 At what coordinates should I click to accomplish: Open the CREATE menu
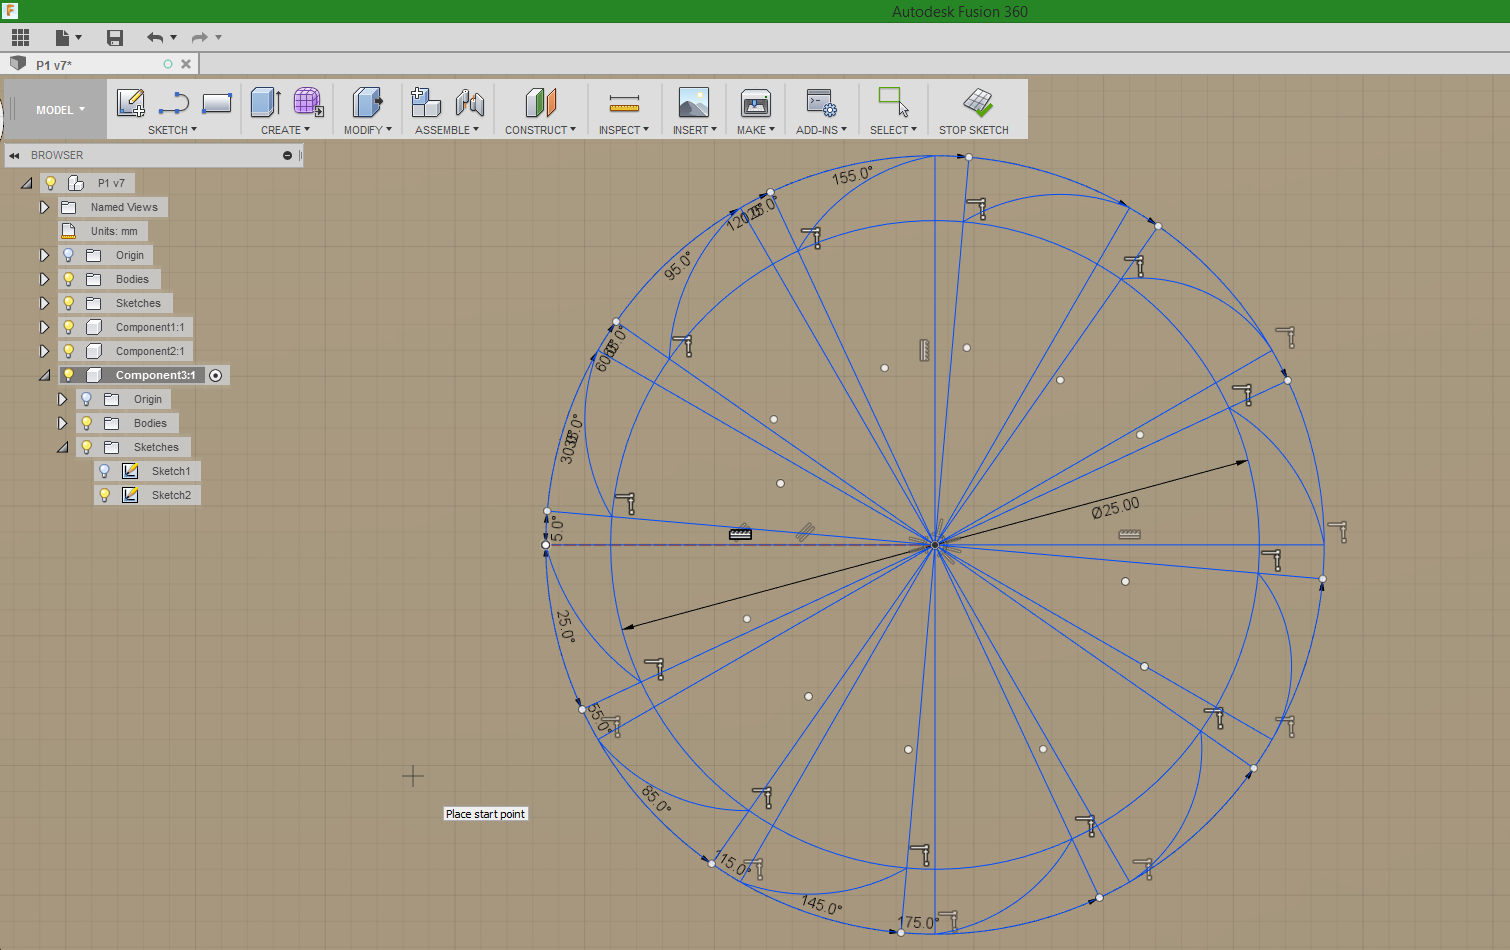pyautogui.click(x=285, y=130)
